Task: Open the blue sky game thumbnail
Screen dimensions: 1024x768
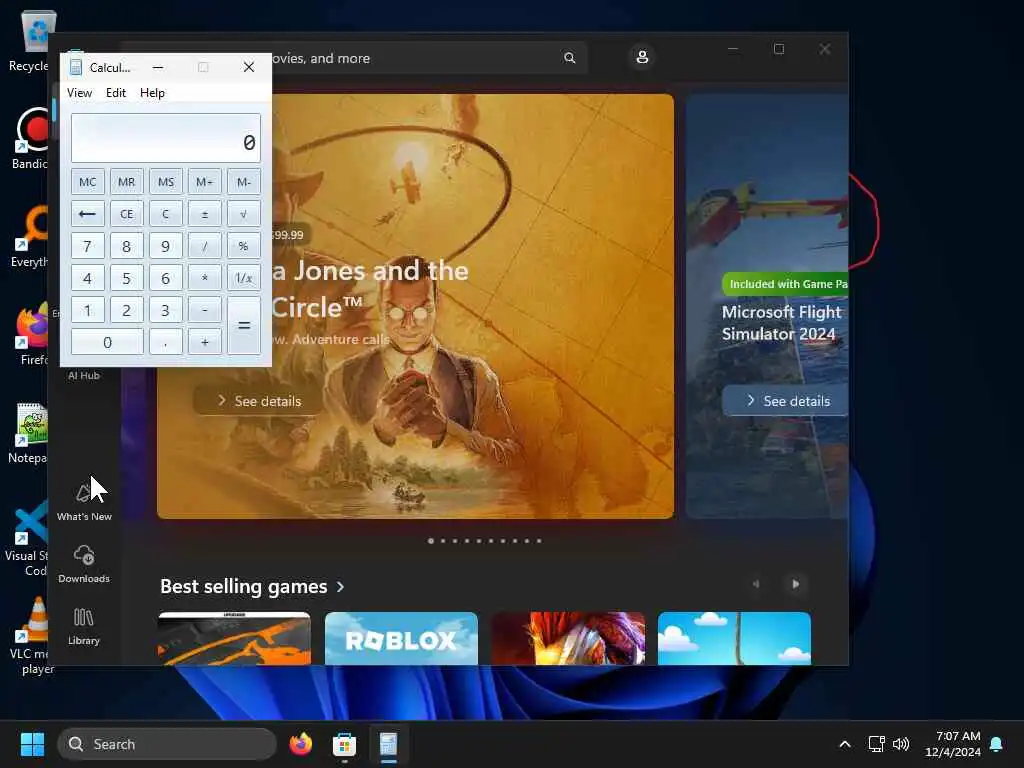Action: point(734,638)
